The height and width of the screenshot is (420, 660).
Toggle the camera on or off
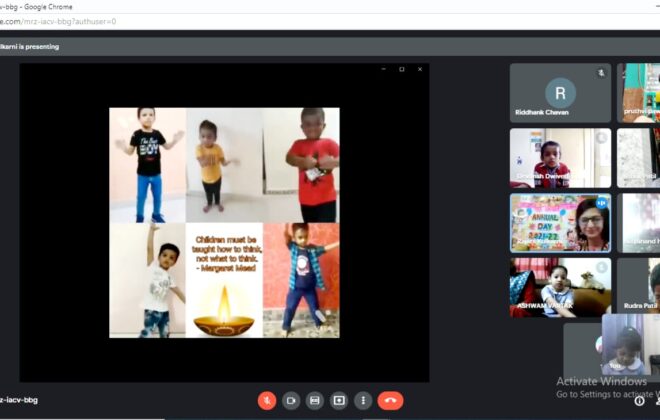pos(291,400)
